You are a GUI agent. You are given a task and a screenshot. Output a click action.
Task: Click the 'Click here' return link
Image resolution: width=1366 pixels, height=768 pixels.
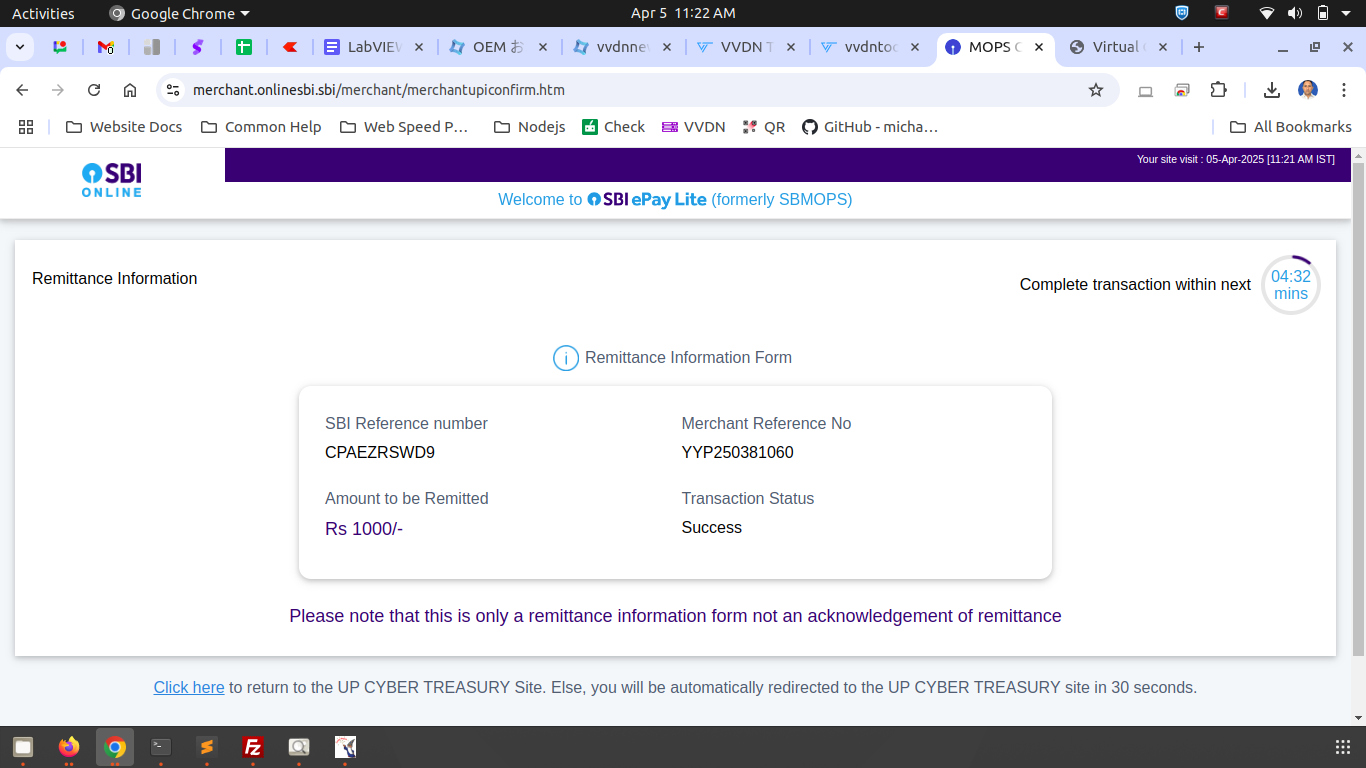coord(189,688)
